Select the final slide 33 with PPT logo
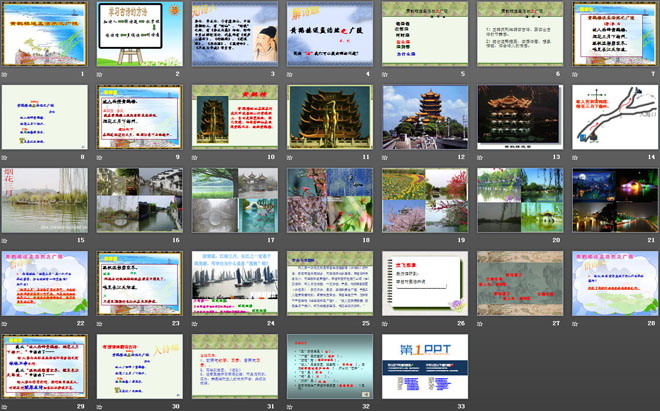 [424, 365]
